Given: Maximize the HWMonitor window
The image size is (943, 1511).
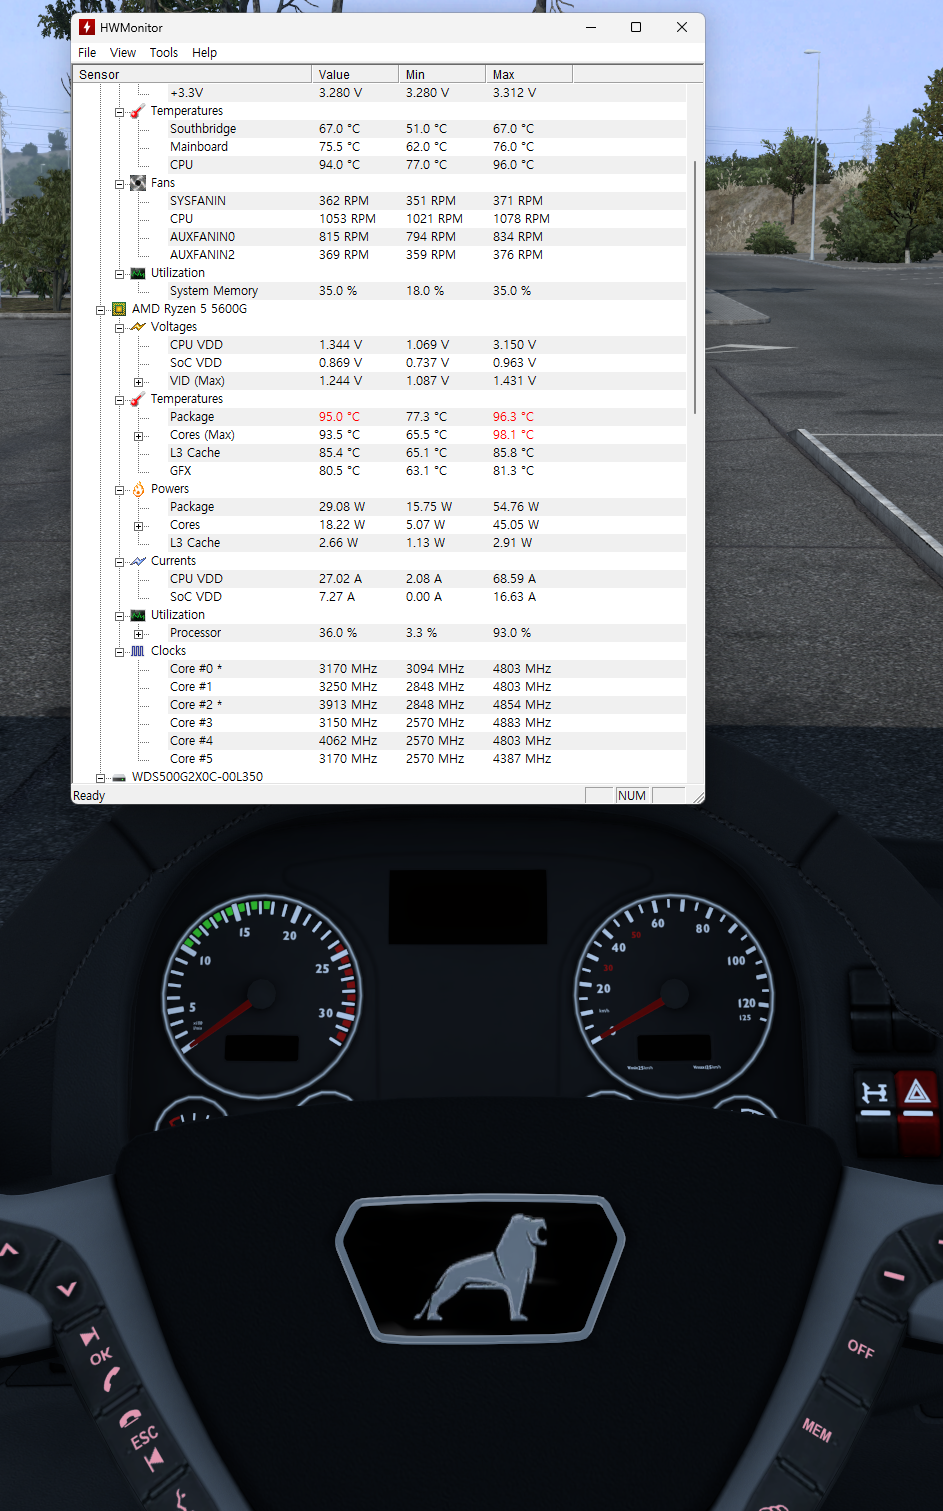Looking at the screenshot, I should (636, 27).
